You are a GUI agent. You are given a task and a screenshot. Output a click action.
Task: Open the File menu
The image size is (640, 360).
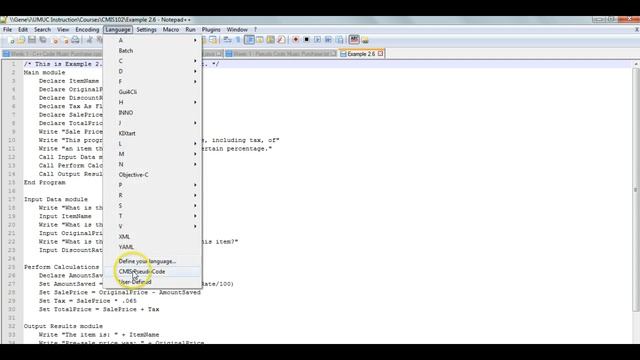point(7,29)
